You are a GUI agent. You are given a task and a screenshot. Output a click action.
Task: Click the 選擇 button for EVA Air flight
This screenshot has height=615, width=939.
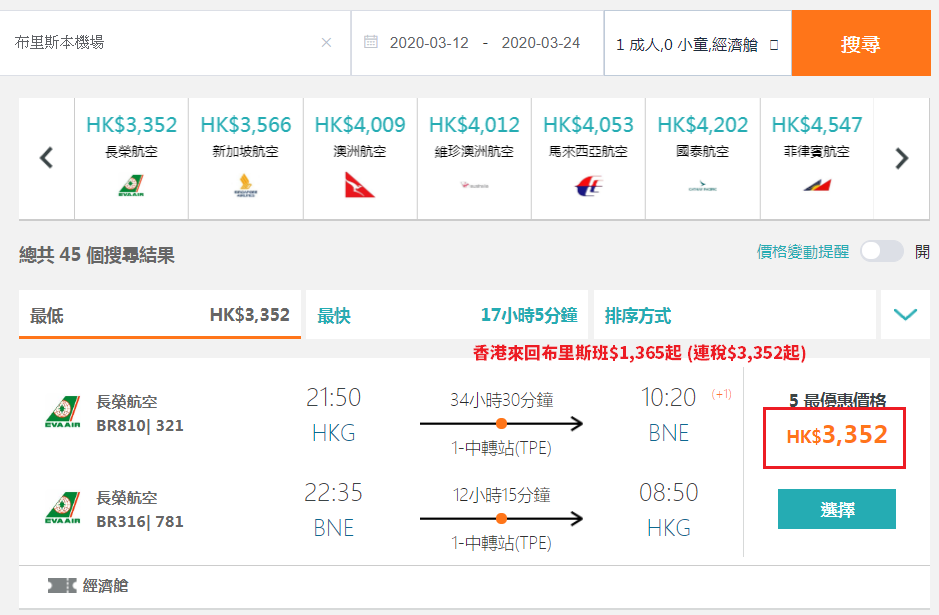pyautogui.click(x=837, y=510)
